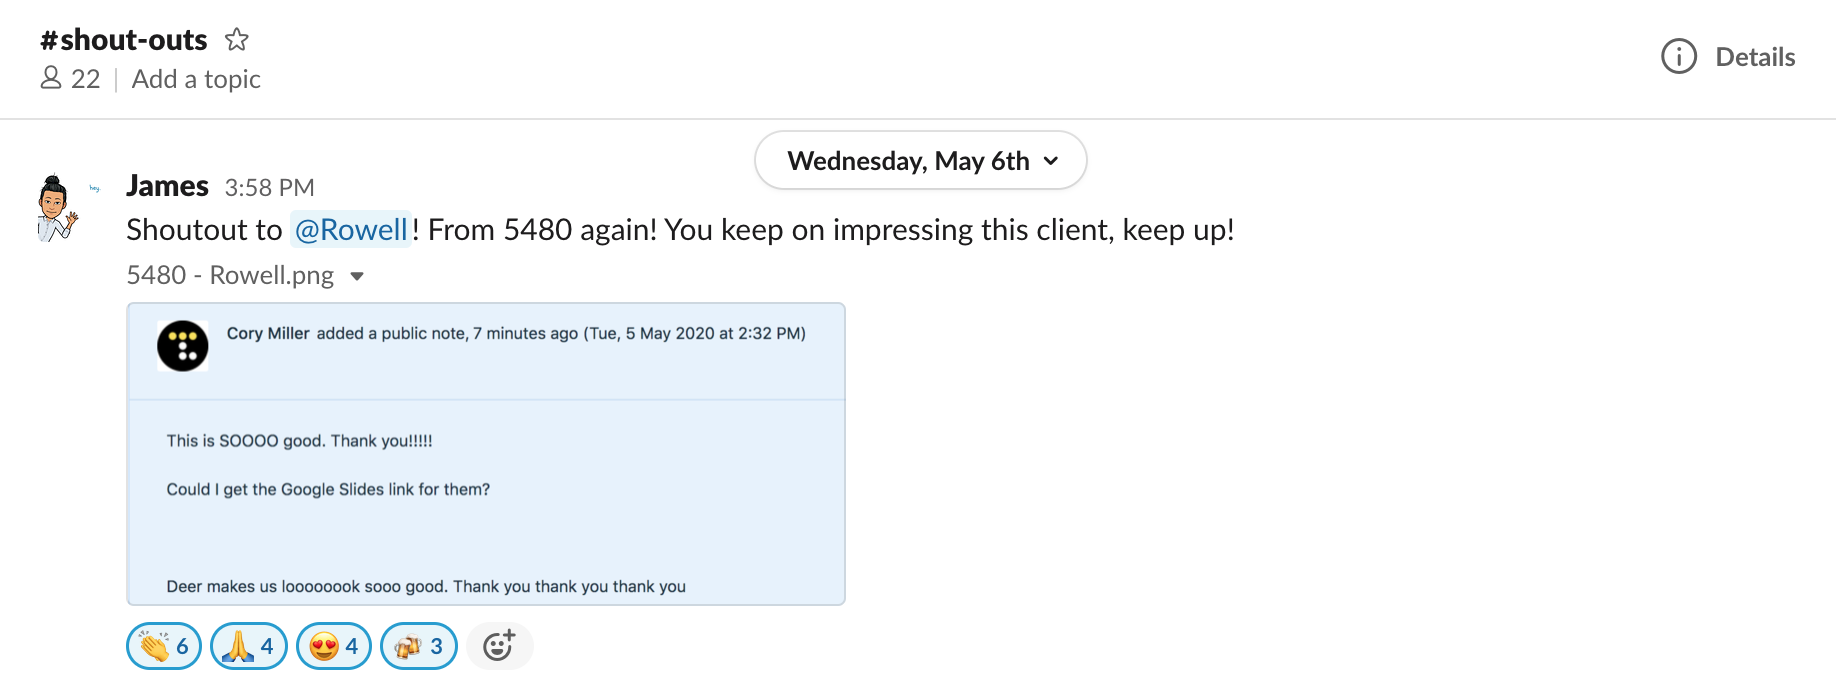Toggle the clapping hands reaction
This screenshot has width=1836, height=688.
(x=164, y=646)
